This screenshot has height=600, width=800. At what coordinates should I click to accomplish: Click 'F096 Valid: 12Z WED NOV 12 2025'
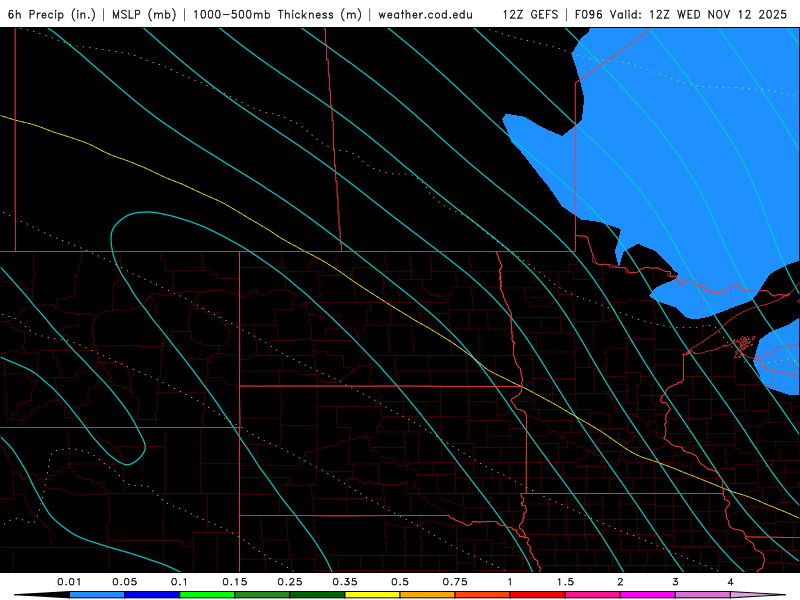(x=681, y=14)
